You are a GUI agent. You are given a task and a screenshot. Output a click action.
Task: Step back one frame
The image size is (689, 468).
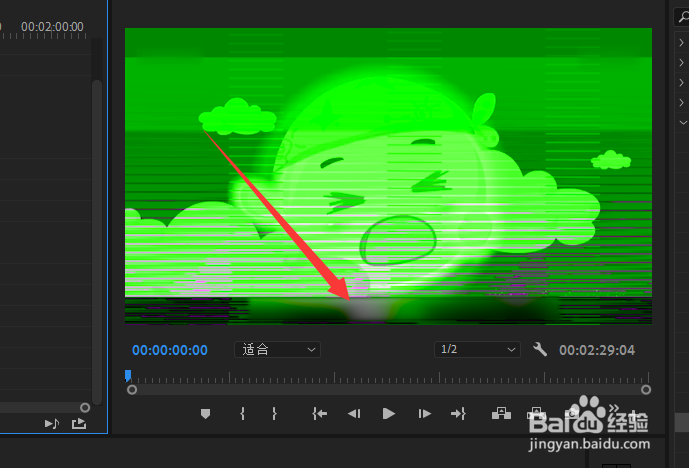click(354, 414)
